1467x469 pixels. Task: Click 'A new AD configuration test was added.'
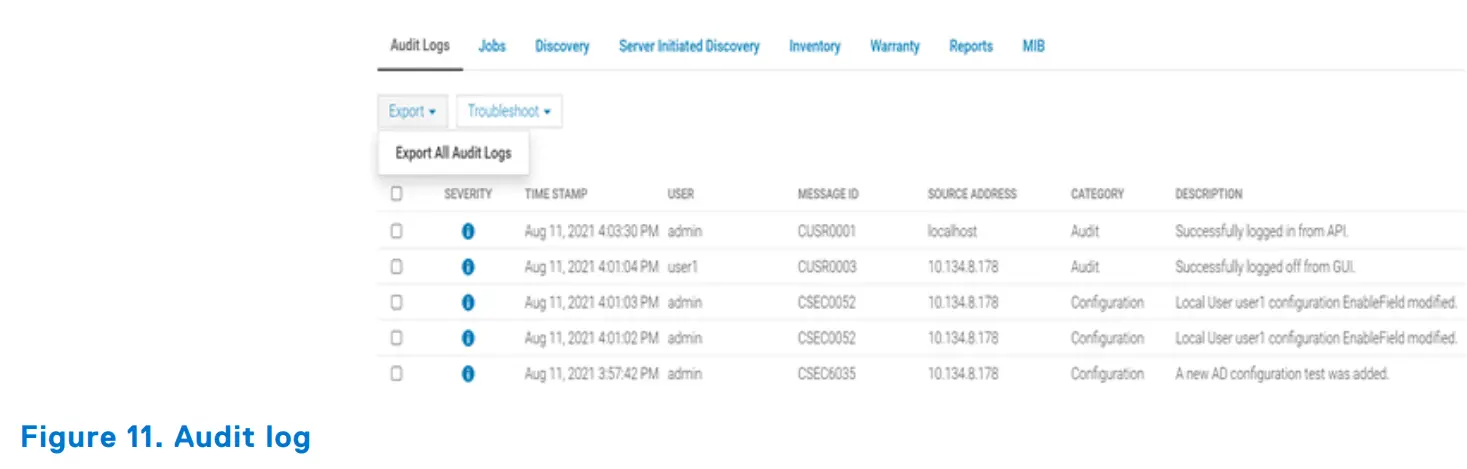[1282, 374]
